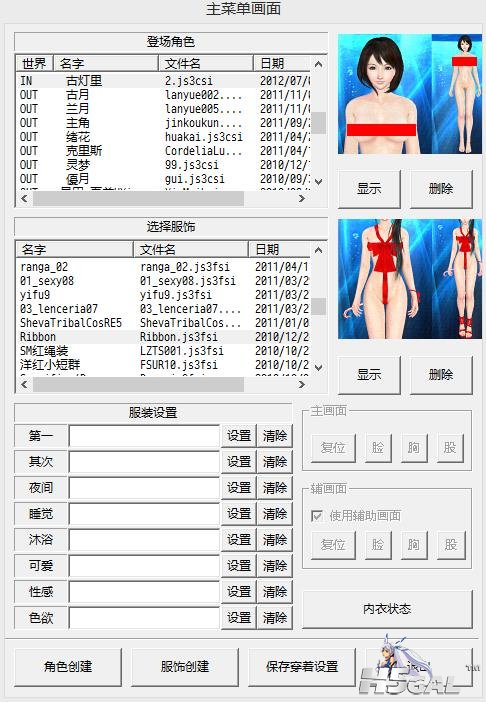Screen dimensions: 486x702
Task: Select character row CordeliaLu
Action: [x=163, y=150]
